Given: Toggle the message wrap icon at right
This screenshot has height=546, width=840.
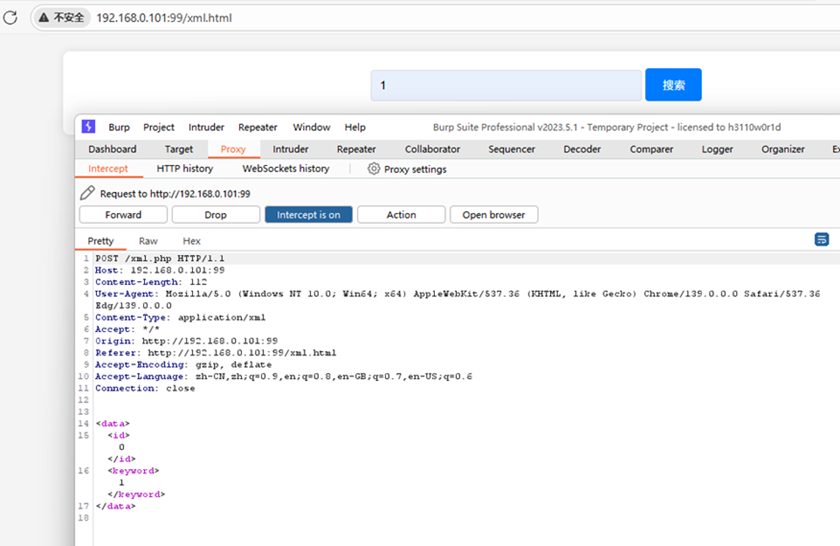Looking at the screenshot, I should point(821,239).
